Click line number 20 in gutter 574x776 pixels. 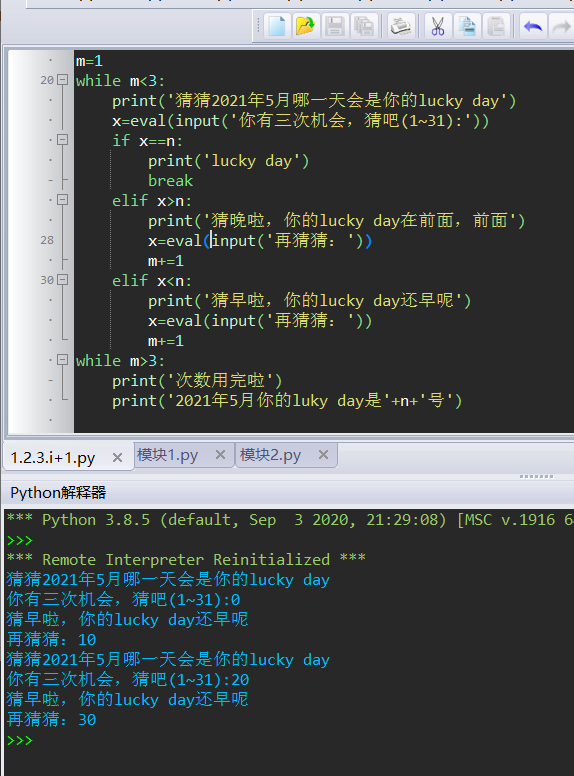47,80
